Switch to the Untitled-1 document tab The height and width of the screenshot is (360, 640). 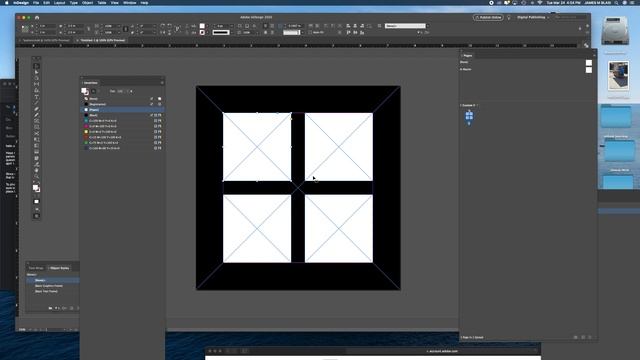coord(102,40)
